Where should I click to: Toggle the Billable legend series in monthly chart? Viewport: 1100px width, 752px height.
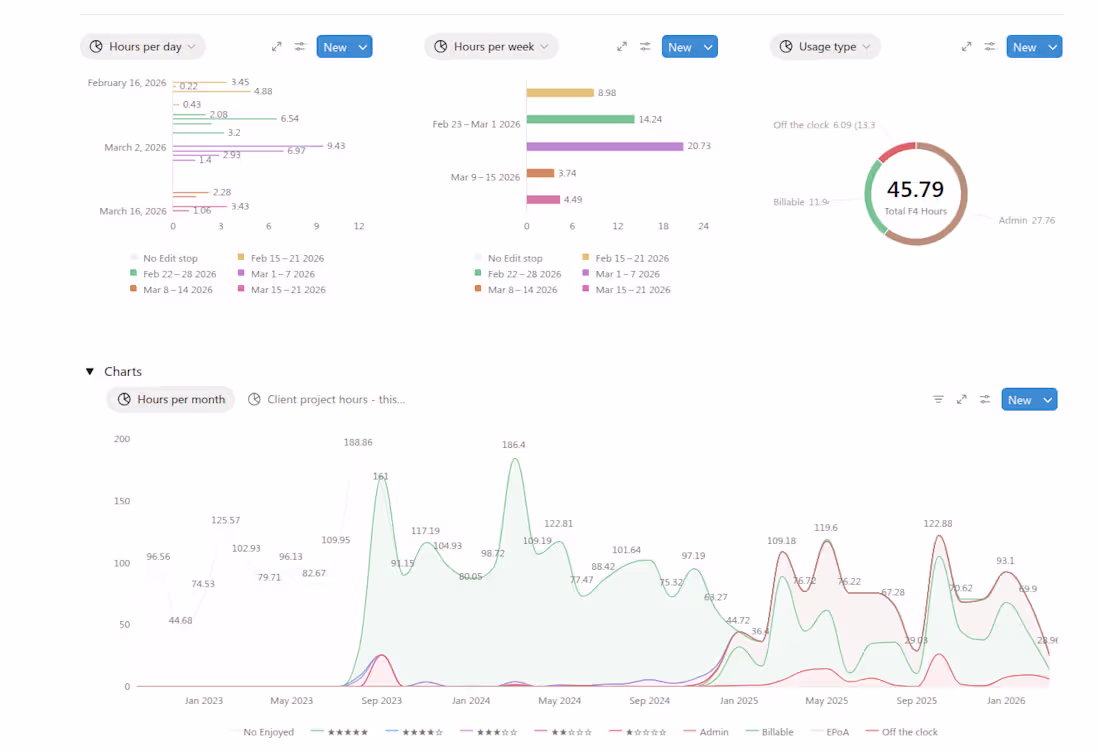[770, 732]
